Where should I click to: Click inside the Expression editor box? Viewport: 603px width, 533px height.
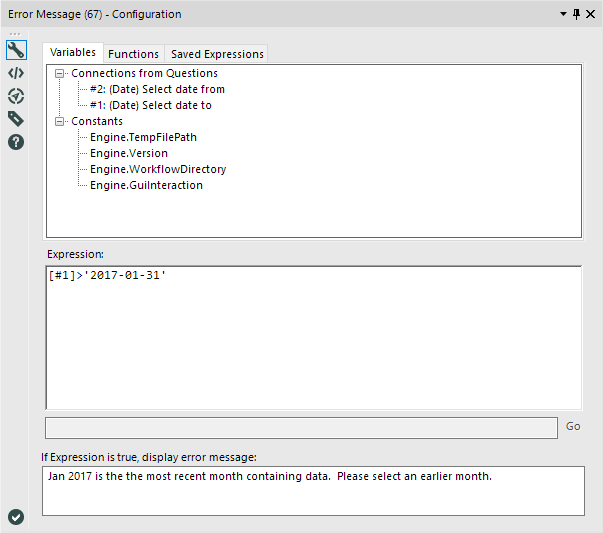[x=313, y=337]
